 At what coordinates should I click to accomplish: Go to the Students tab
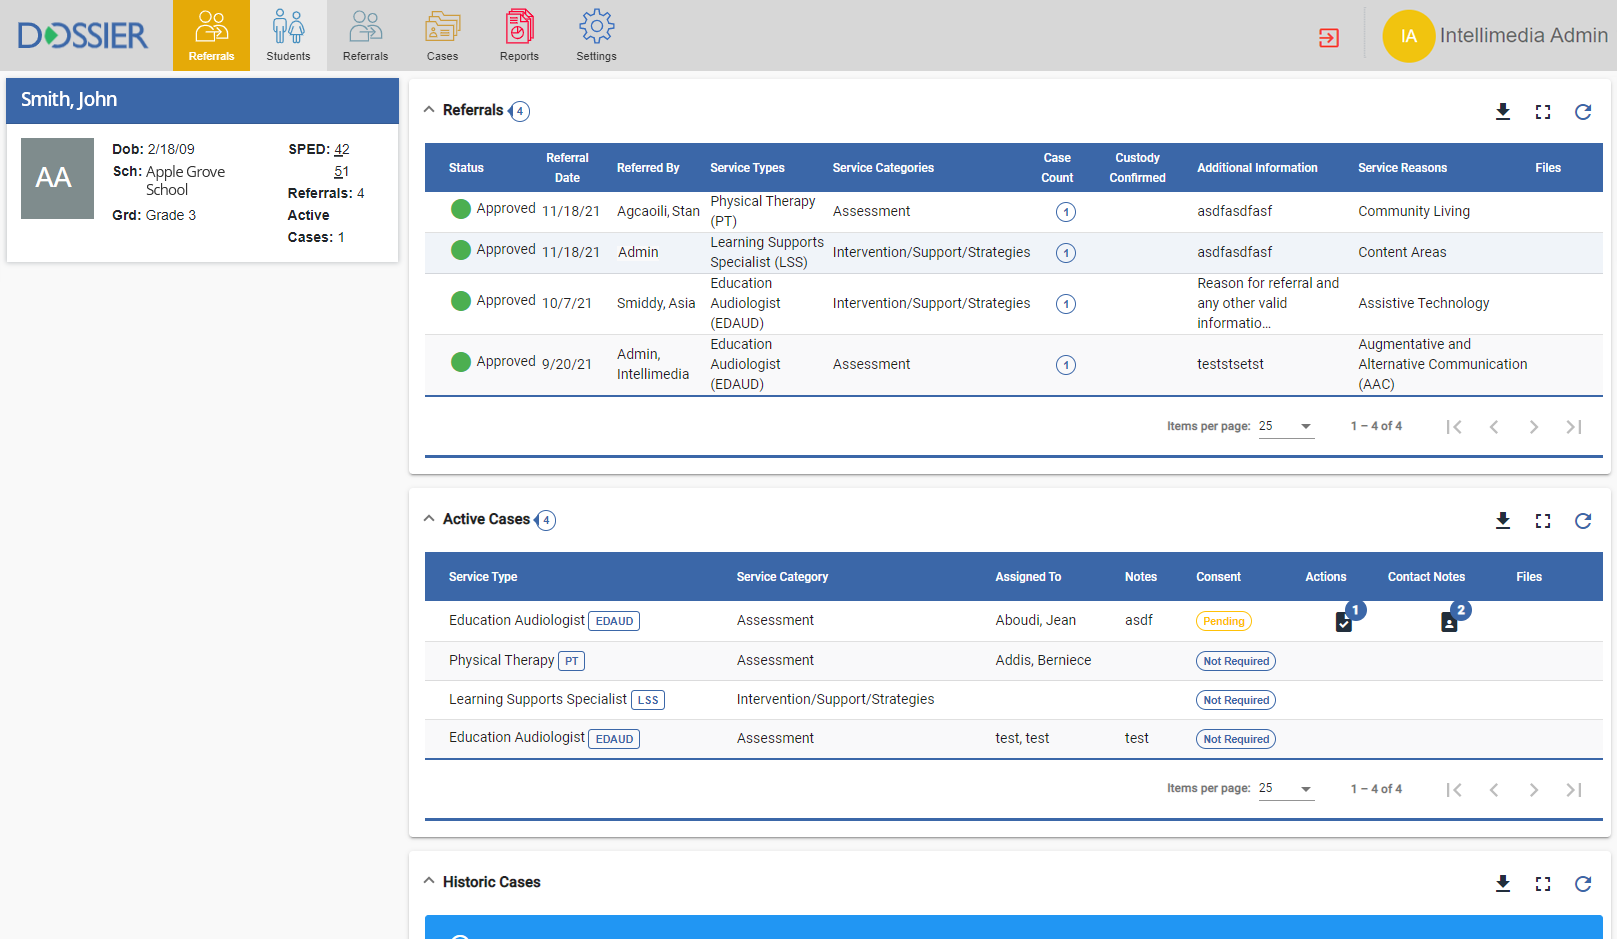point(288,36)
